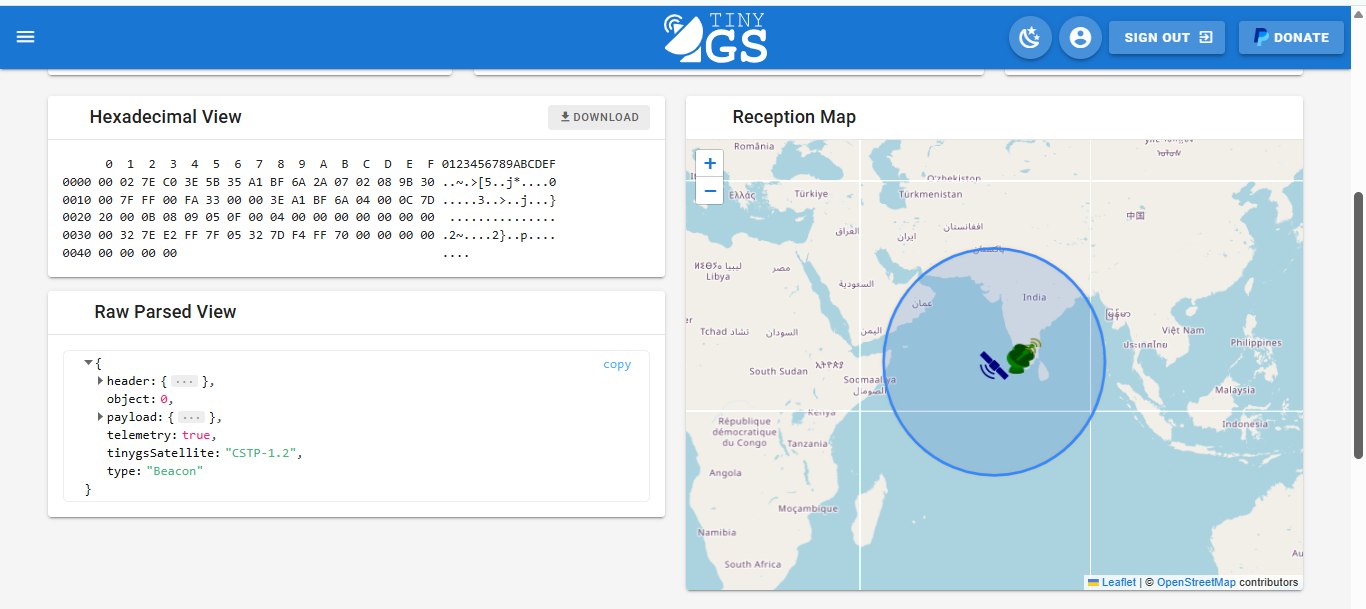Click the SIGN OUT button
The image size is (1366, 609).
coord(1167,38)
